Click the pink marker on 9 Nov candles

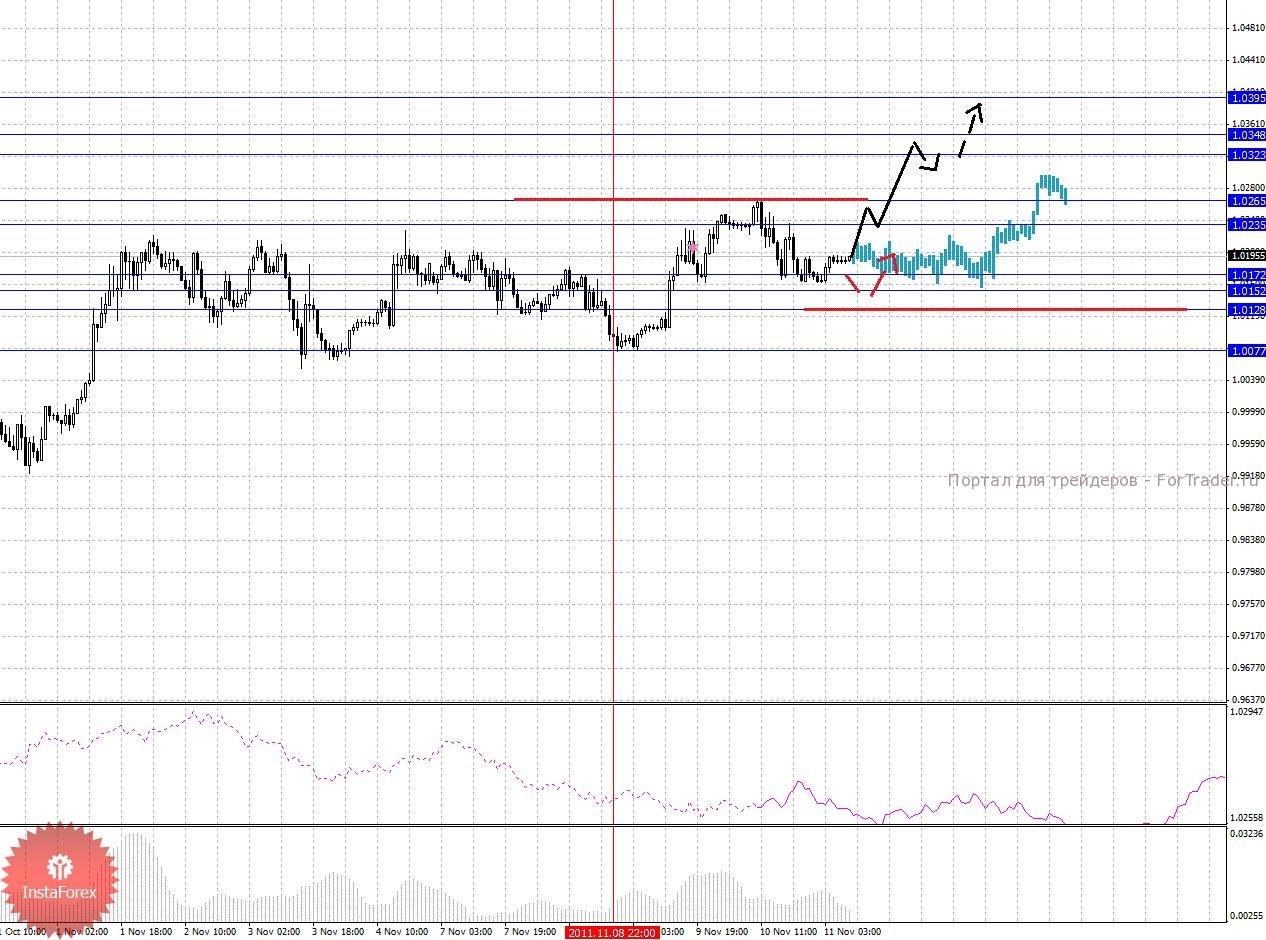click(692, 246)
